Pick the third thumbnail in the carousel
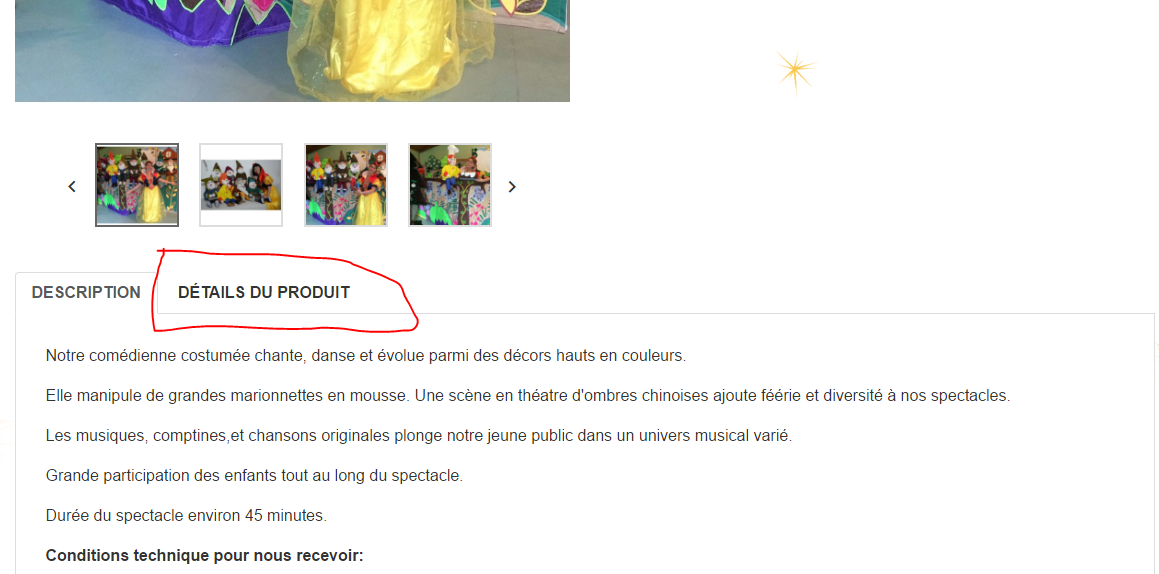The image size is (1159, 574). tap(346, 185)
